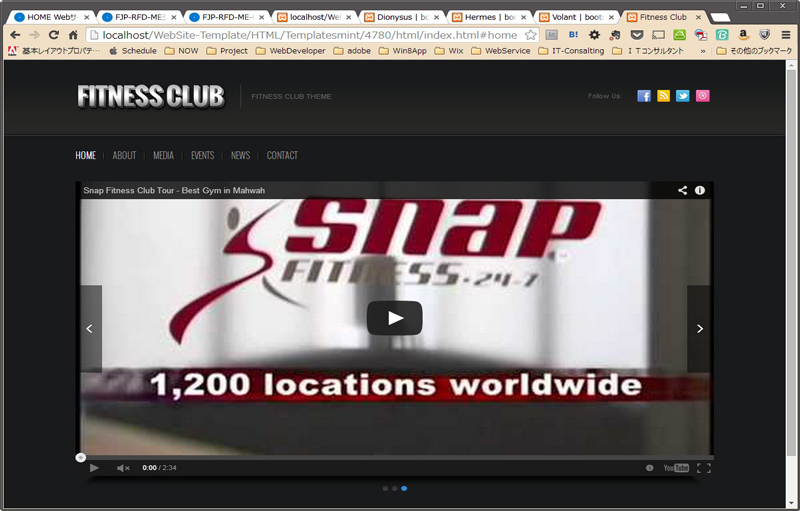
Task: Play the video with the center play button
Action: (394, 318)
